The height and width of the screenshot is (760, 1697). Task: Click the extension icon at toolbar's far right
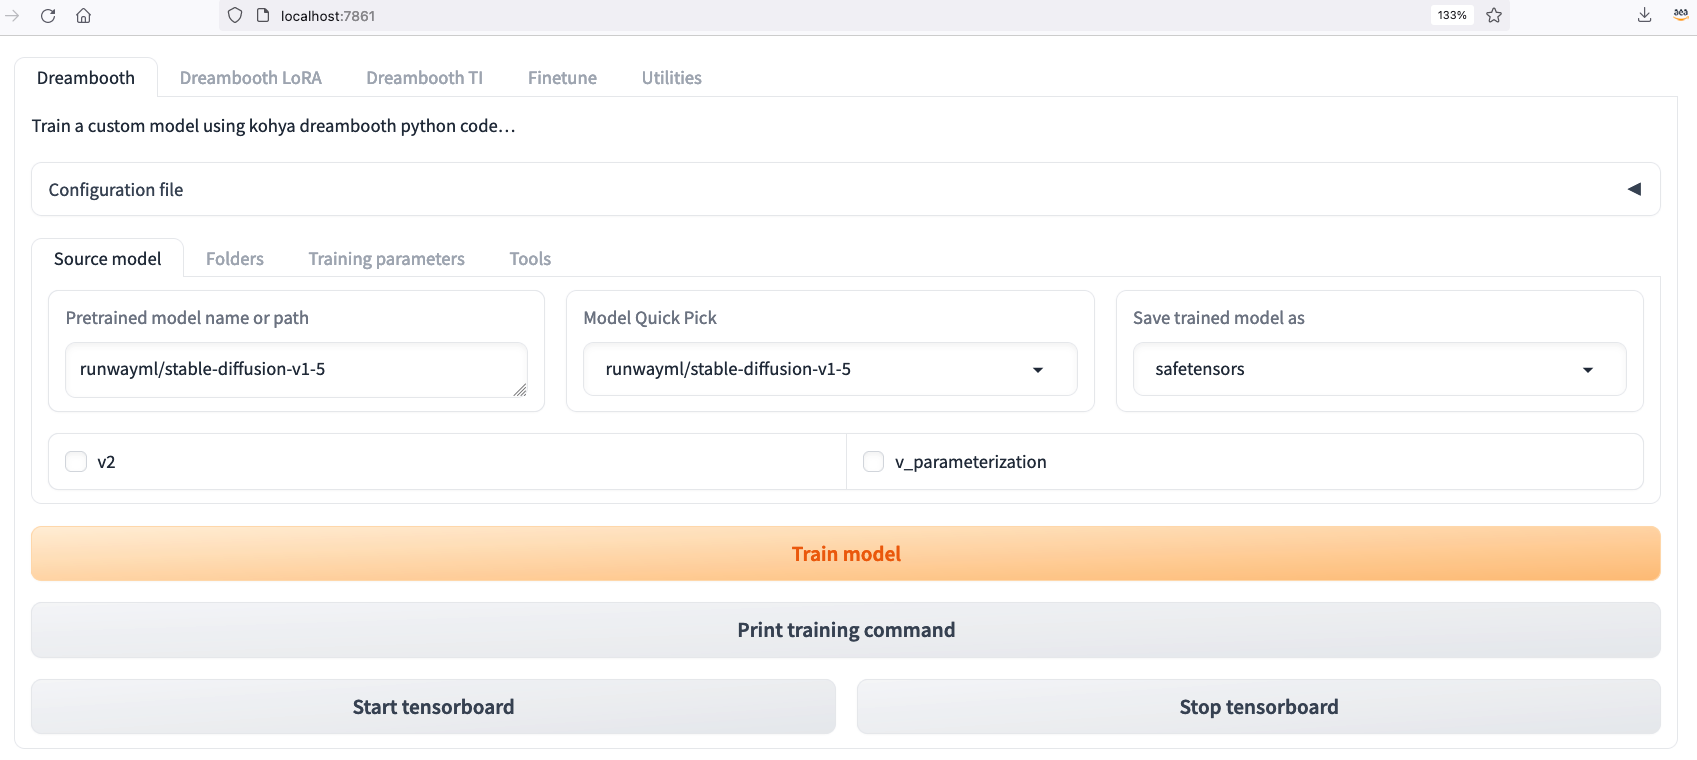[x=1681, y=14]
